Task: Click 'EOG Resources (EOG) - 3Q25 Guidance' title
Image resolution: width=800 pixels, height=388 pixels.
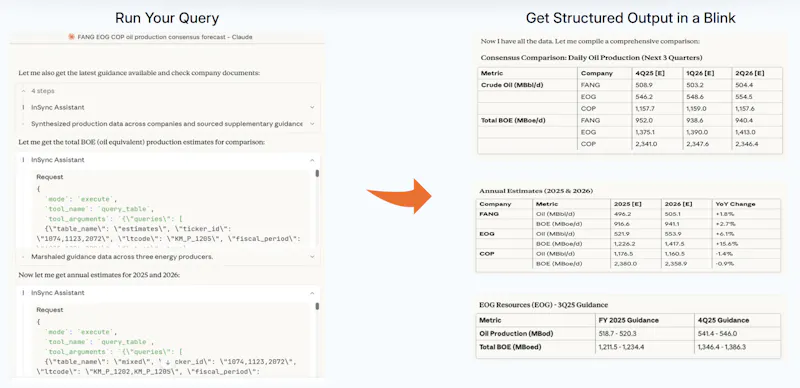Action: (x=544, y=305)
